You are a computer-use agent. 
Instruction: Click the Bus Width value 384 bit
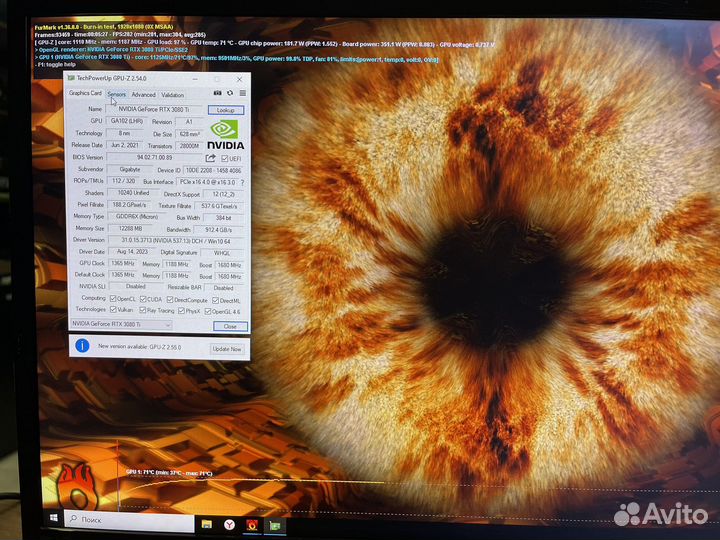point(224,218)
